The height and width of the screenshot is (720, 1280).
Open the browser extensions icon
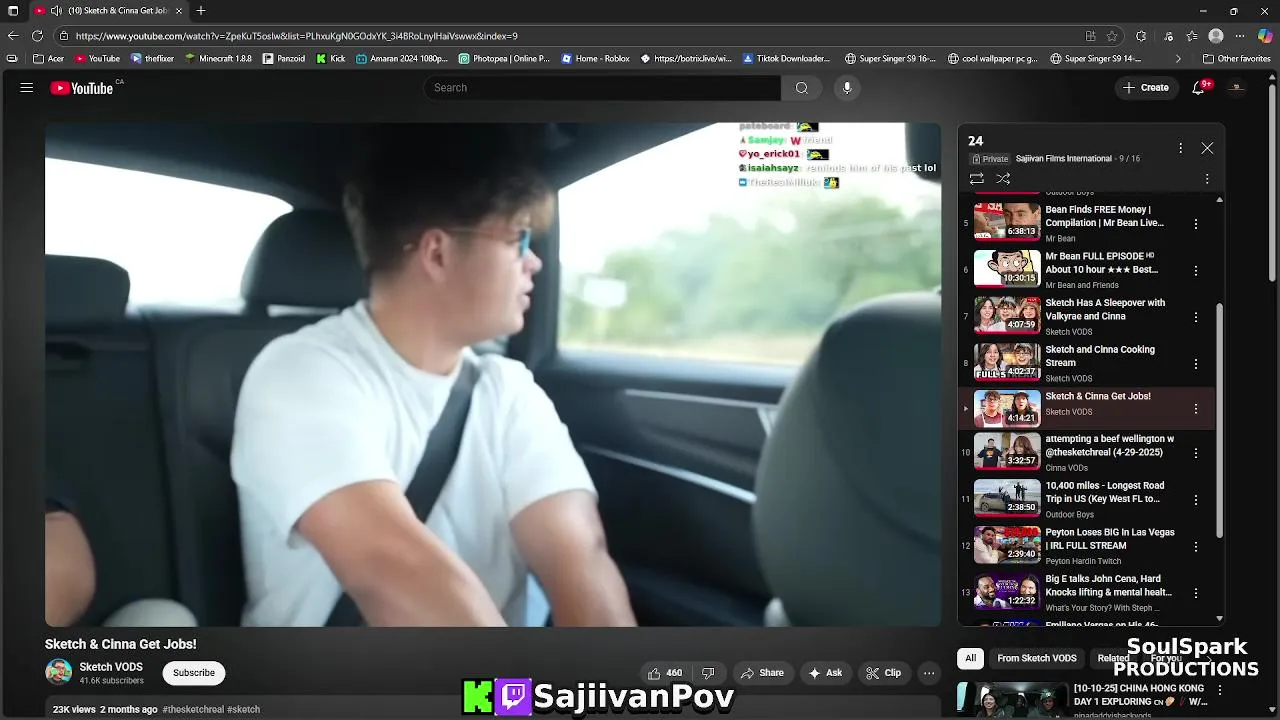[x=1141, y=36]
